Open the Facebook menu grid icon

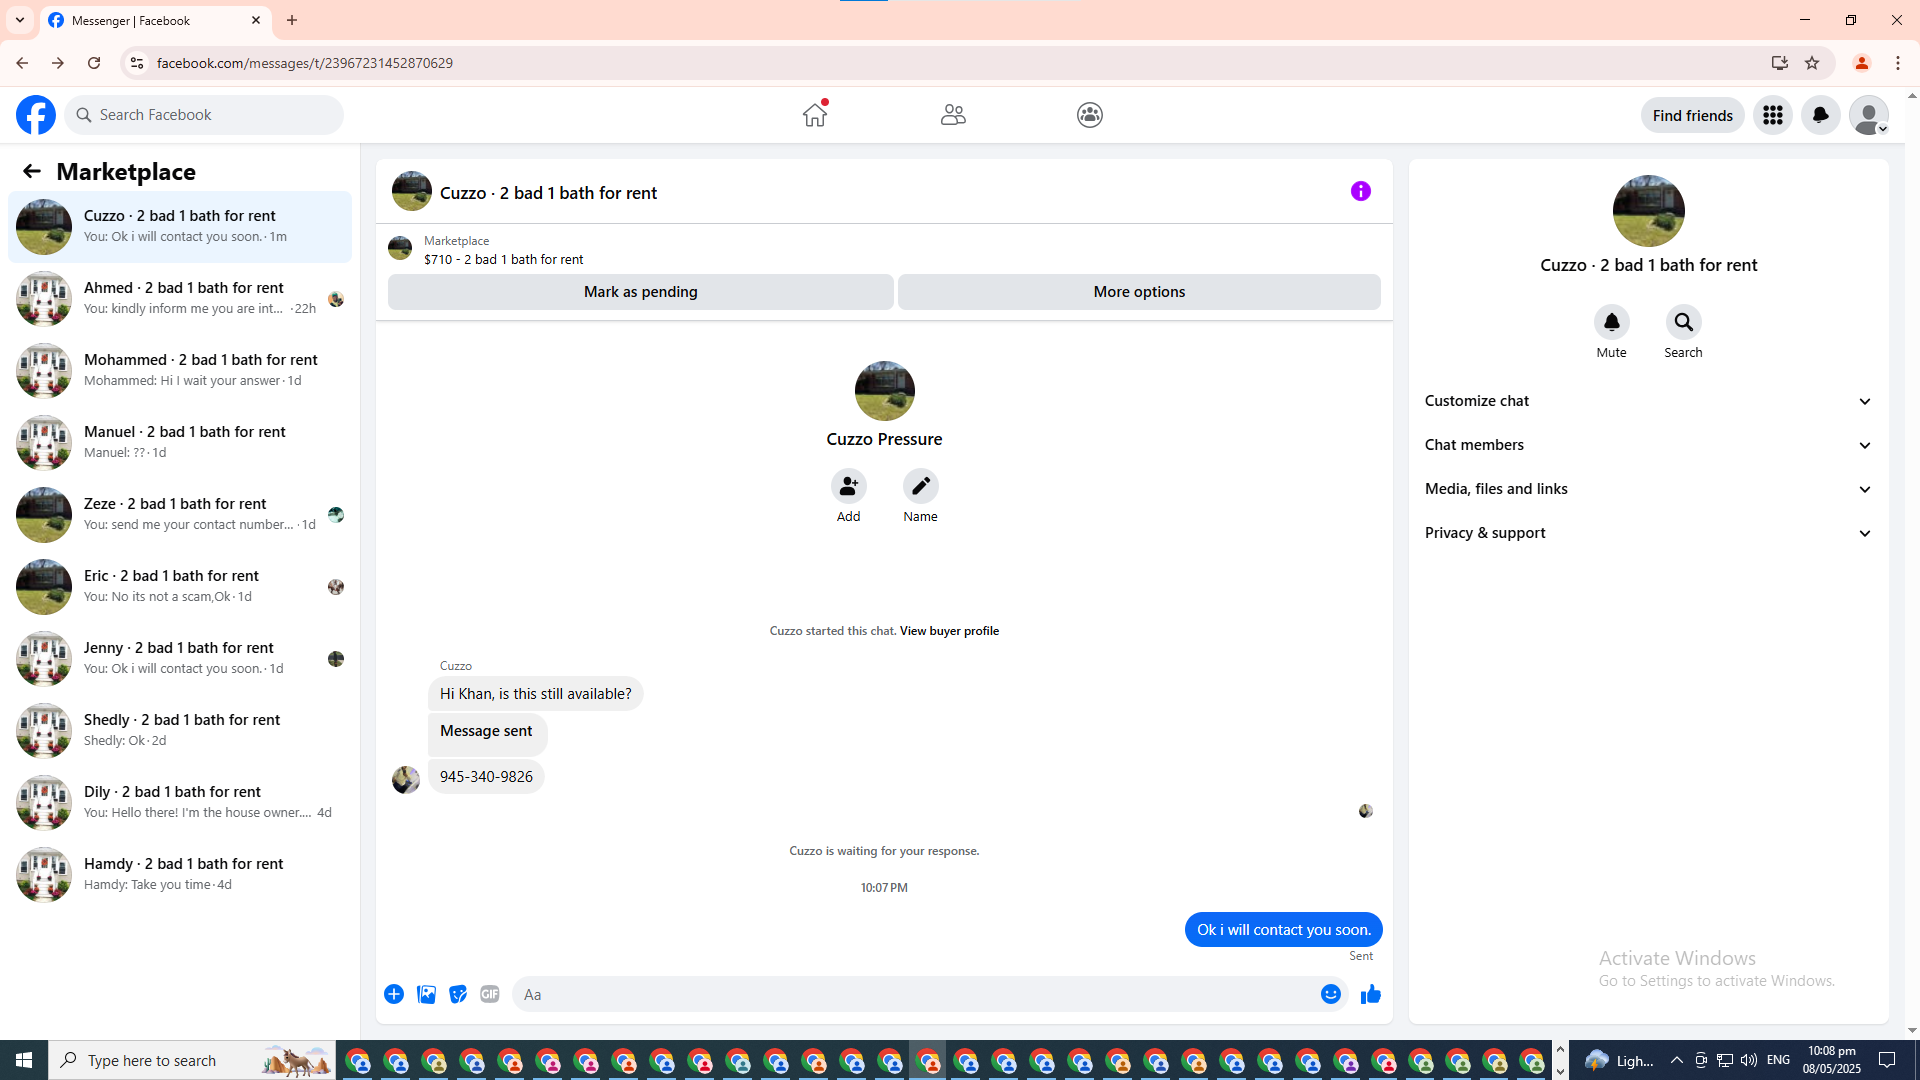(1773, 115)
